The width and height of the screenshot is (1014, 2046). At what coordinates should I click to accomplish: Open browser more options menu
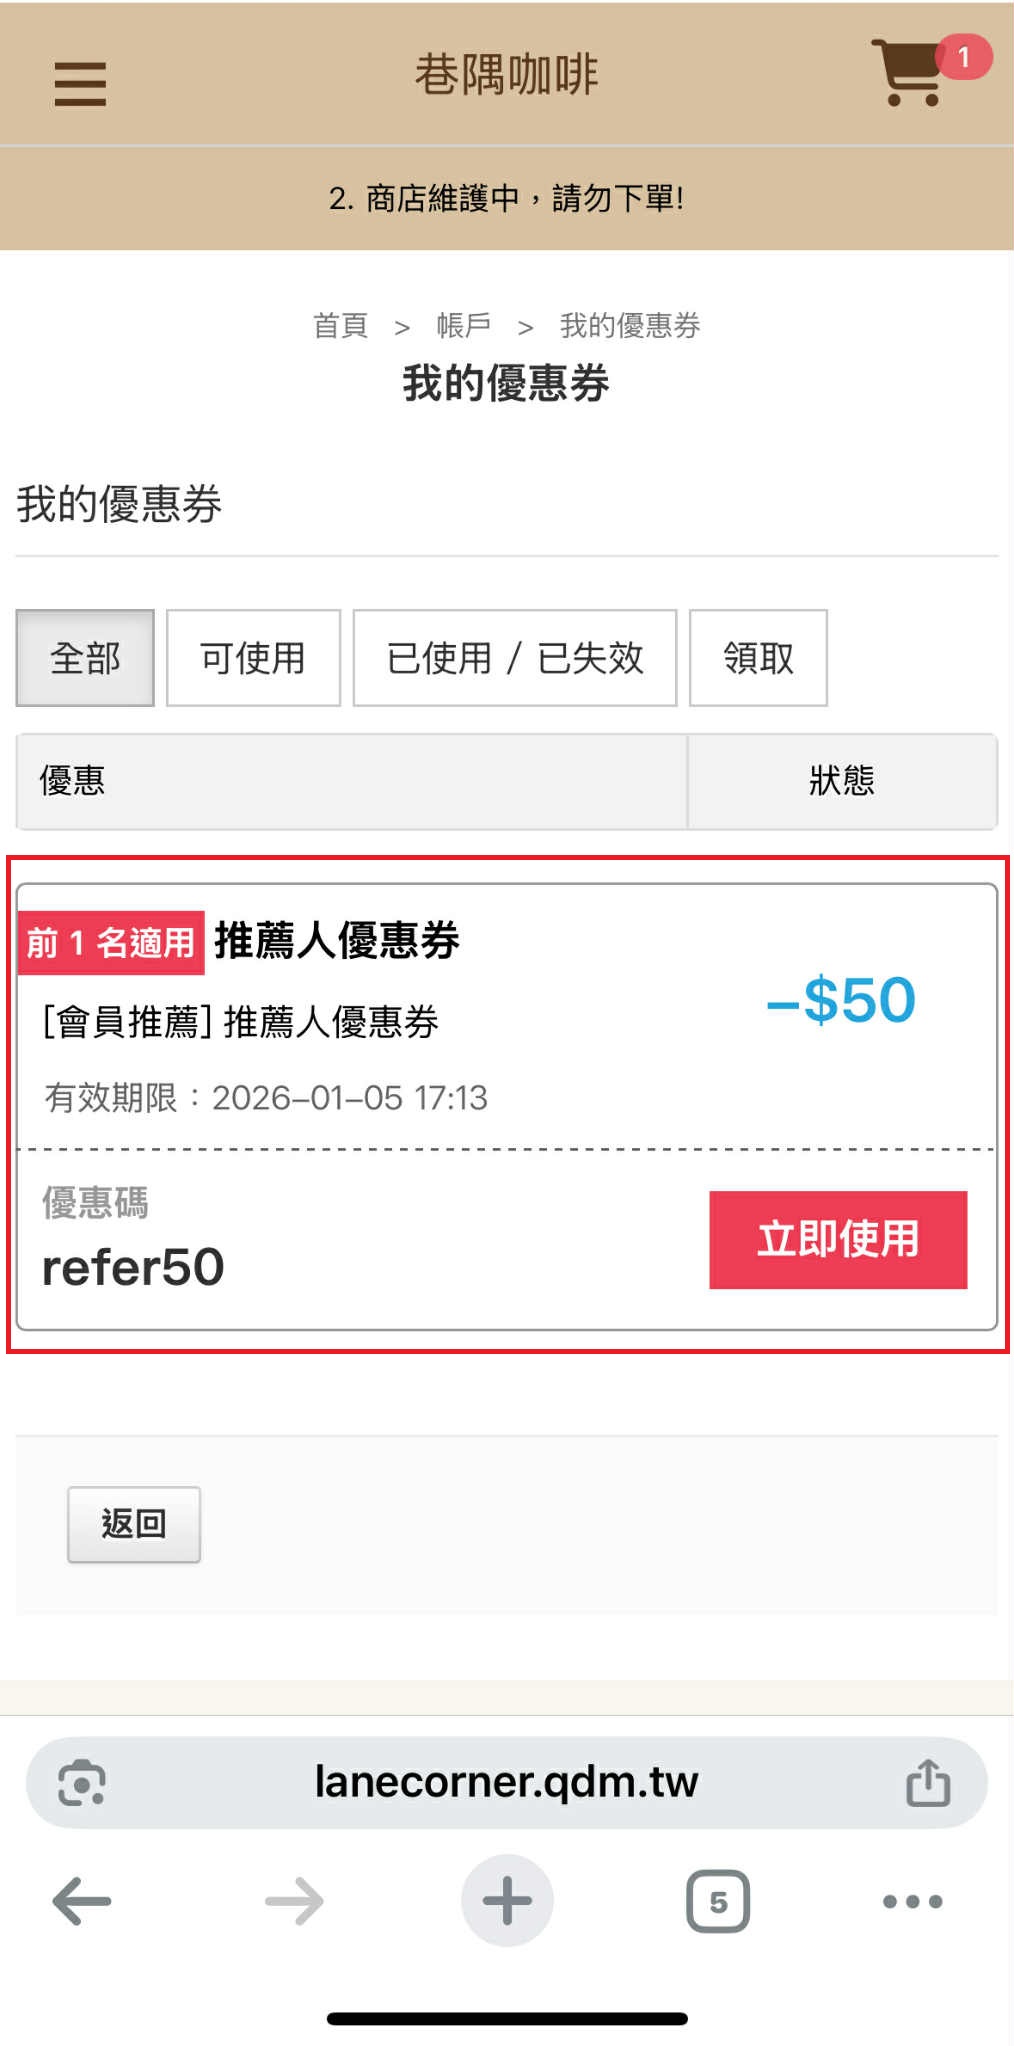(x=912, y=1901)
